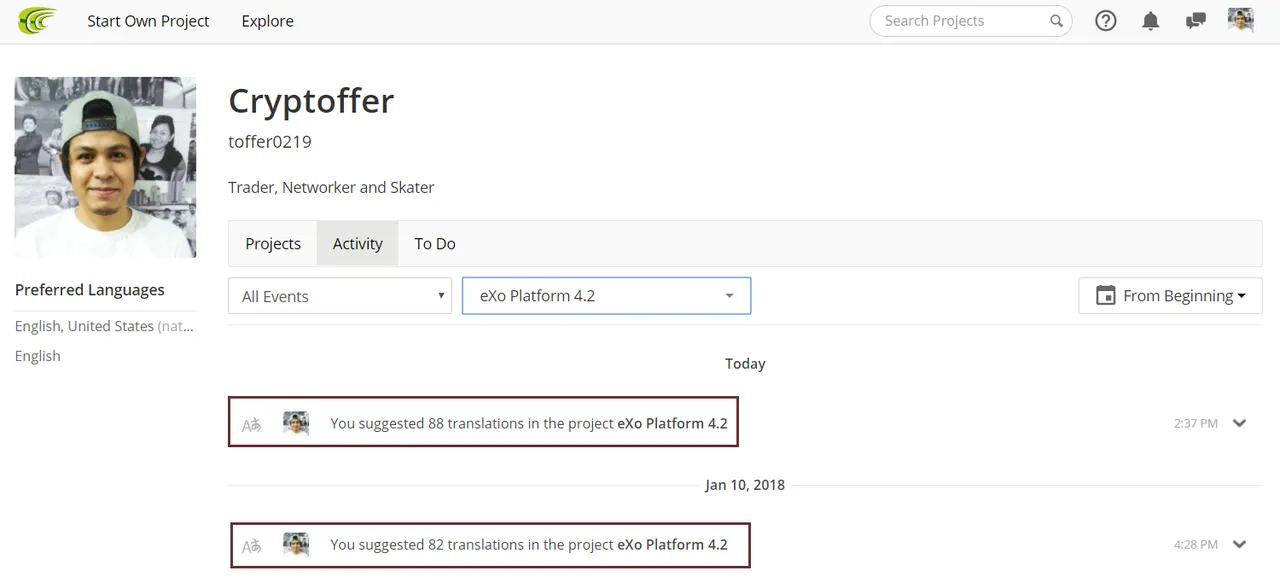
Task: Switch to the To Do tab
Action: 435,244
